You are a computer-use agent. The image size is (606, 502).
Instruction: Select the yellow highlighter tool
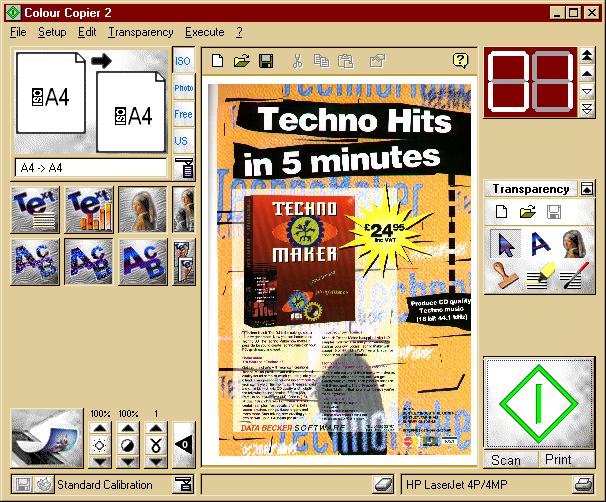(540, 276)
